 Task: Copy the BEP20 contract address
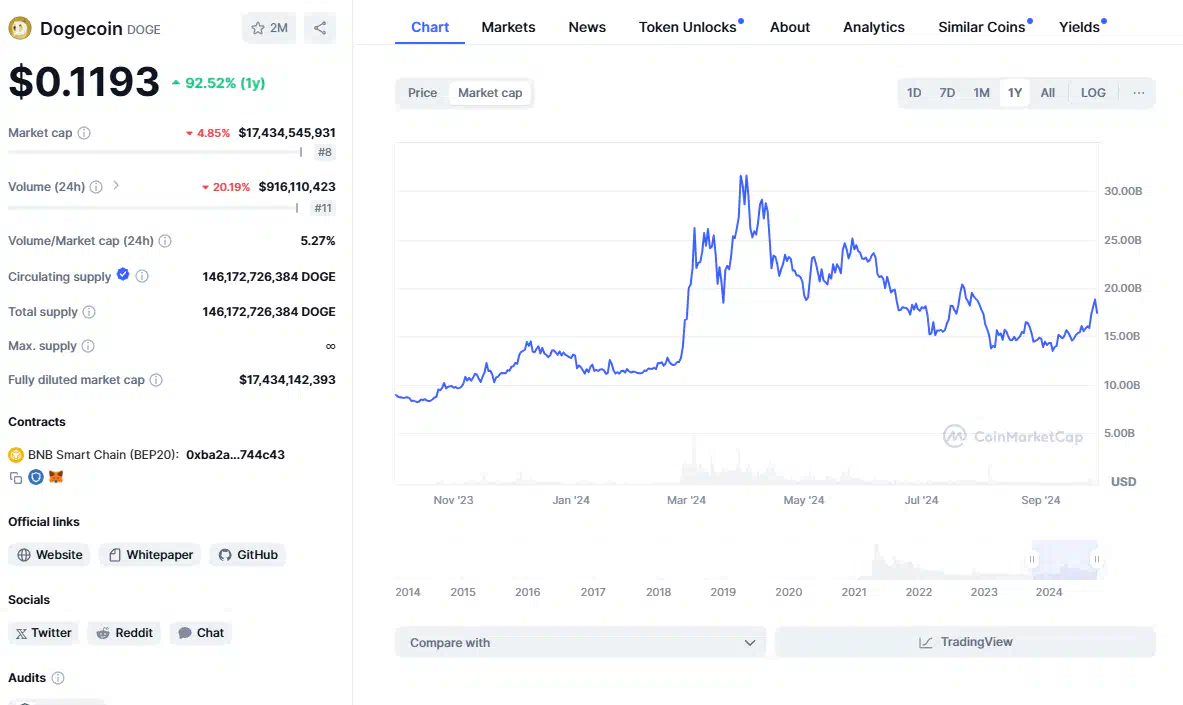tap(15, 478)
